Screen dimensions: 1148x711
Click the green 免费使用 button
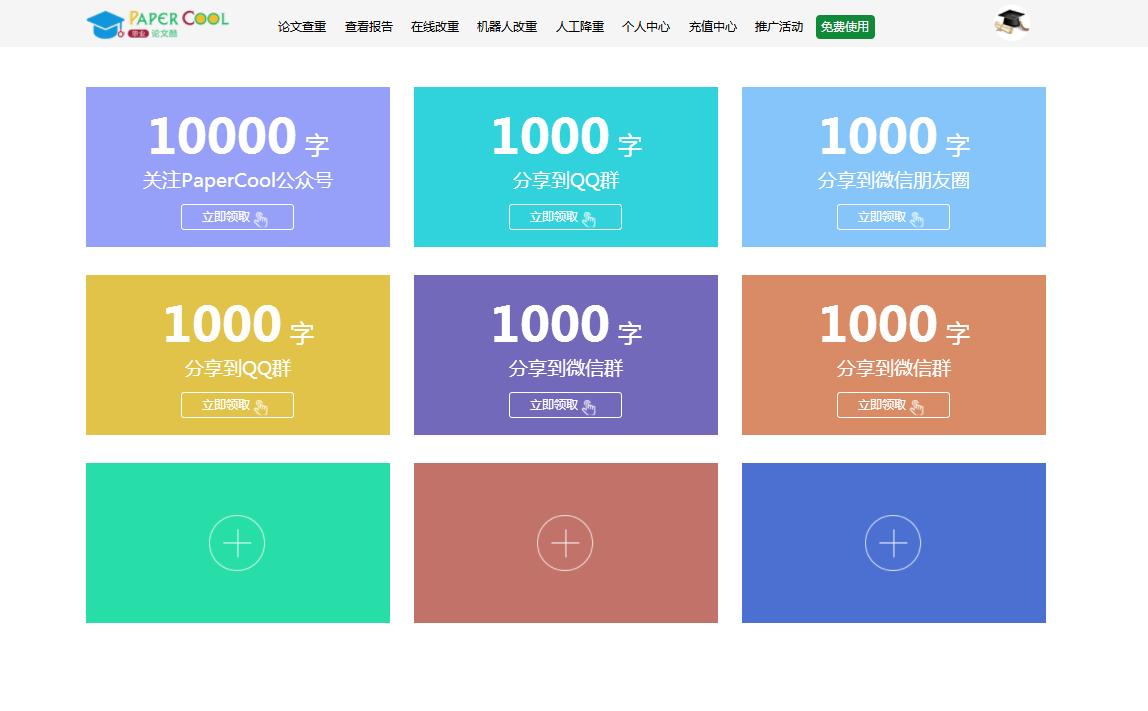click(x=845, y=27)
